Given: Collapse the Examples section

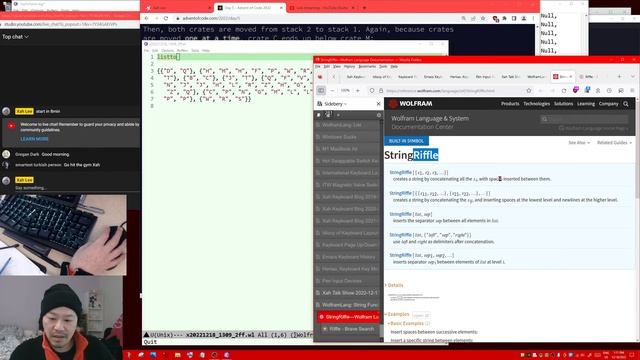Looking at the screenshot, I should [397, 314].
